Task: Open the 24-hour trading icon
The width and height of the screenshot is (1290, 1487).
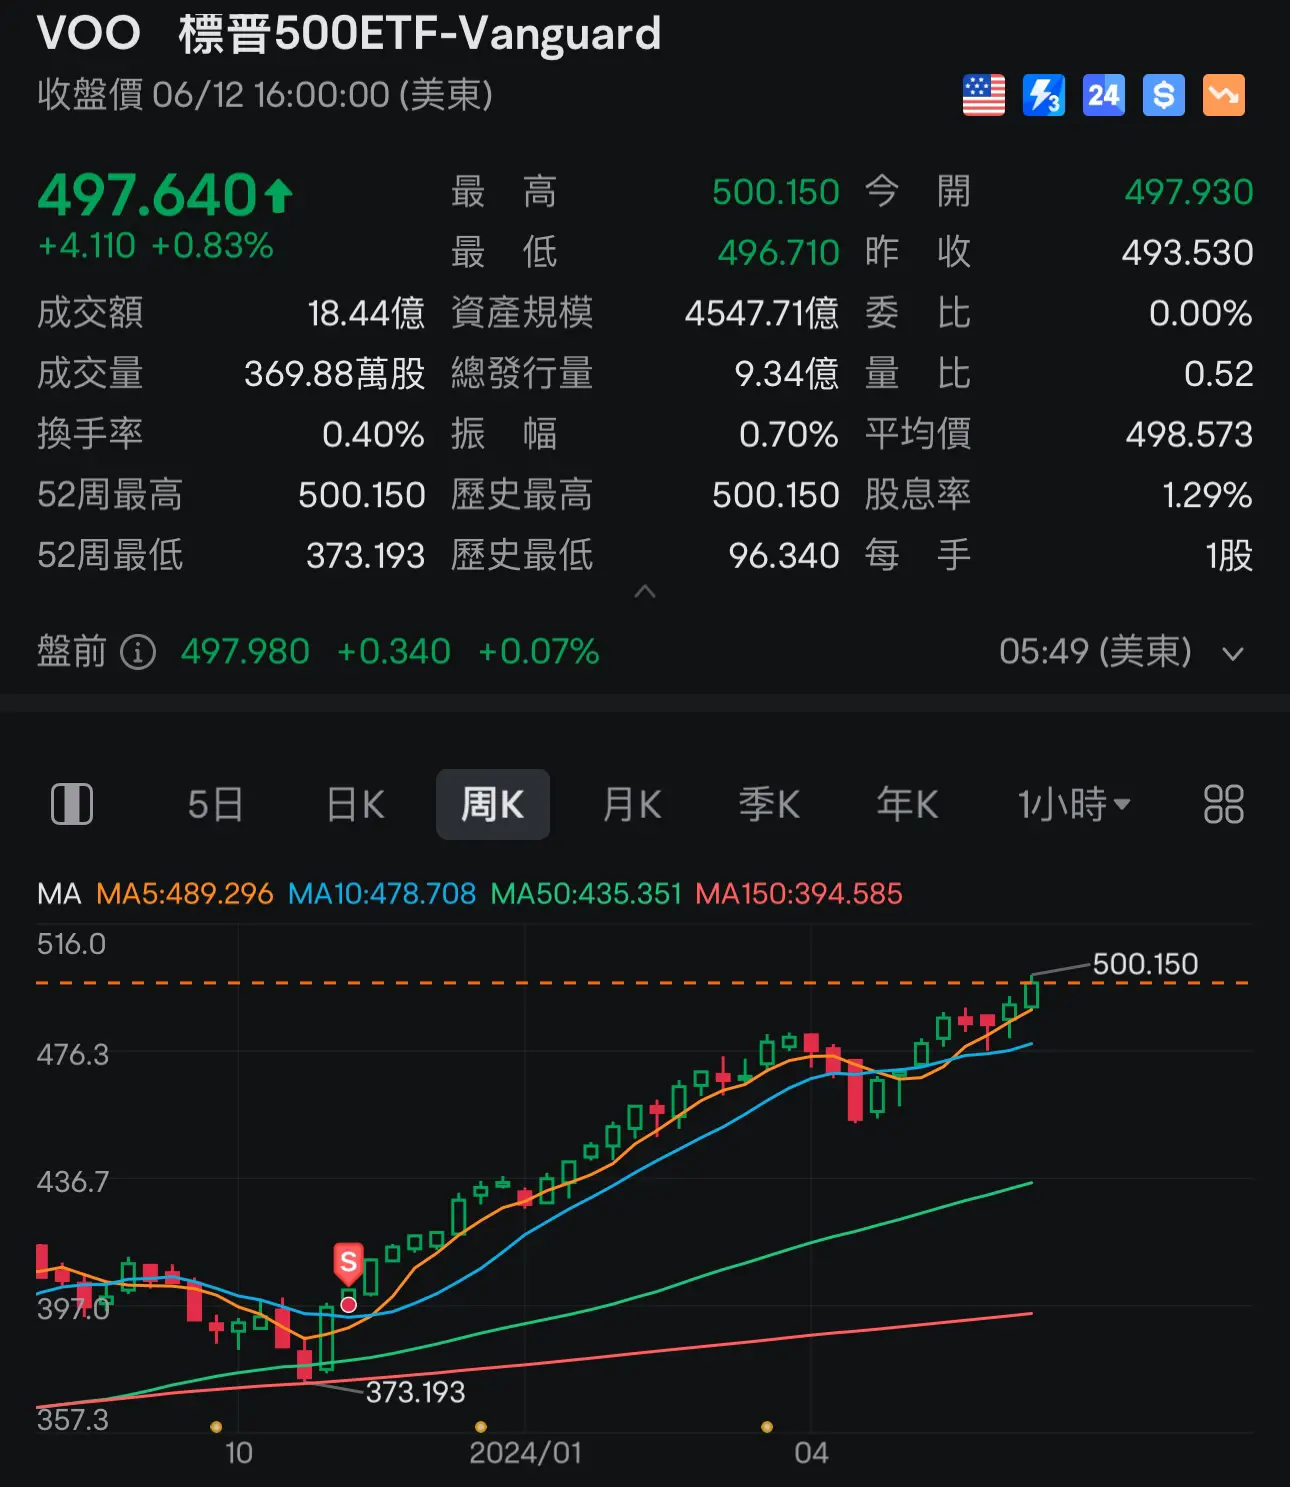Action: (1104, 96)
